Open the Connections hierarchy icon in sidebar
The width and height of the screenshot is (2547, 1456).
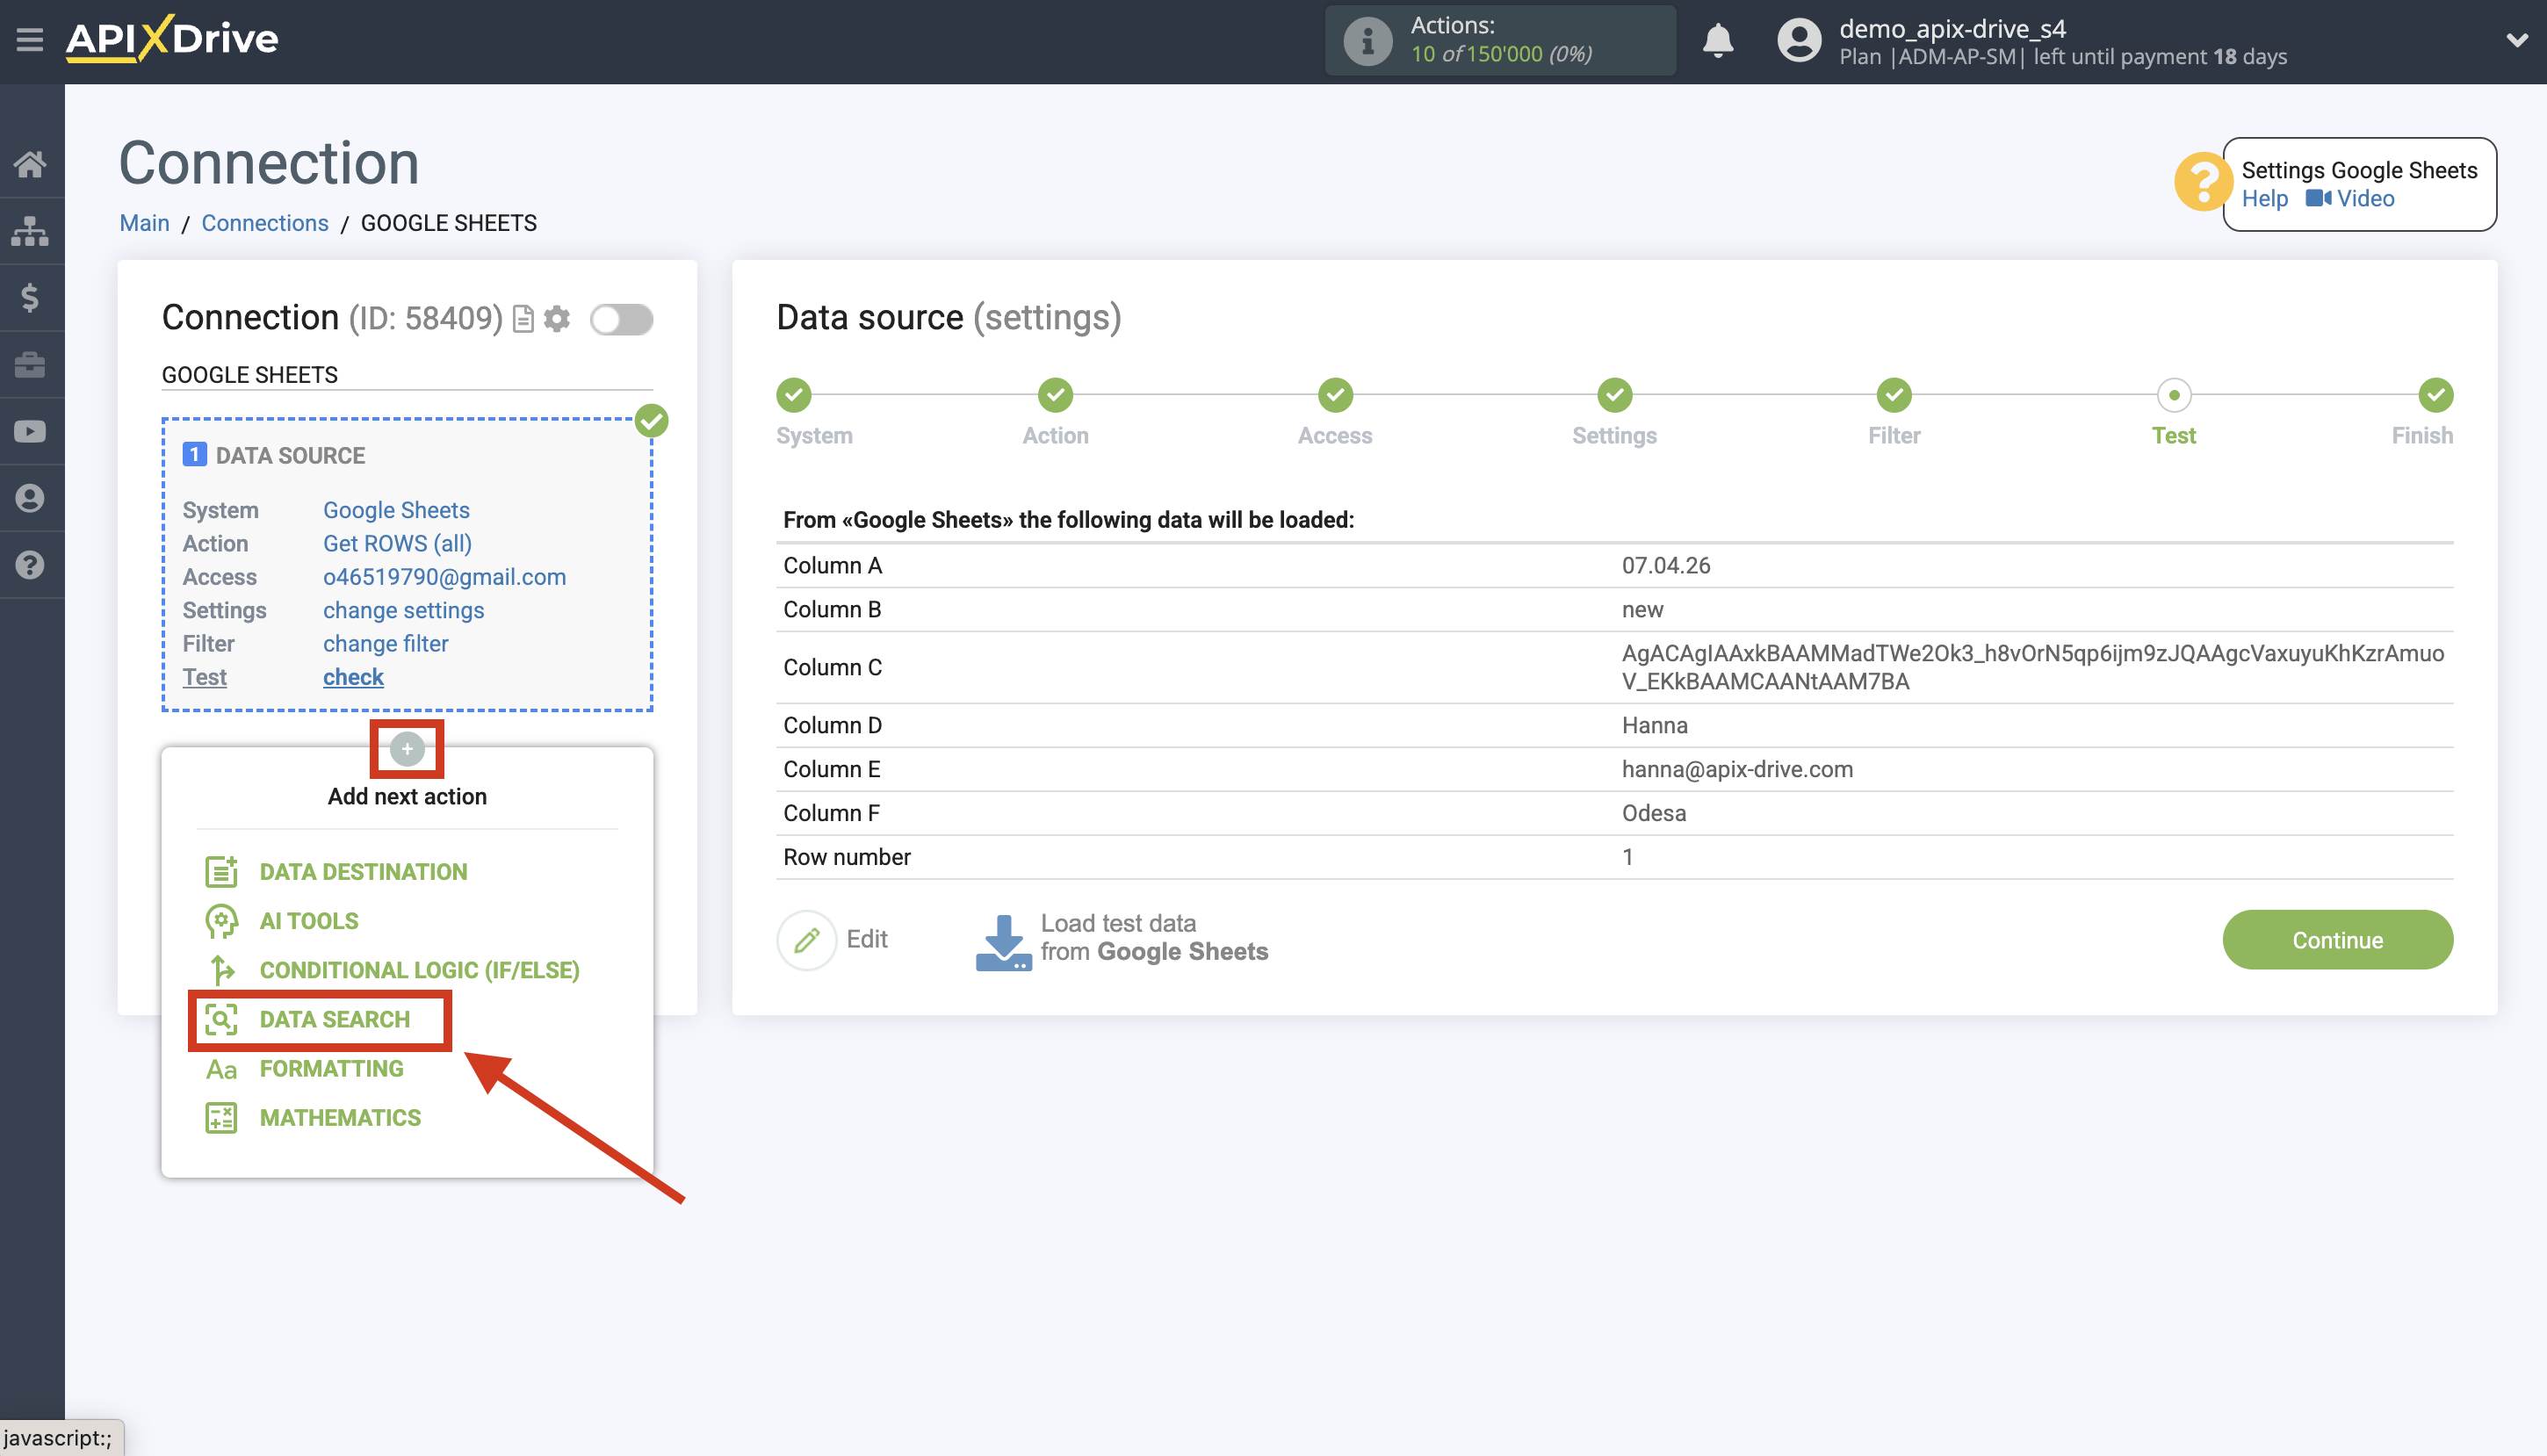[x=31, y=231]
